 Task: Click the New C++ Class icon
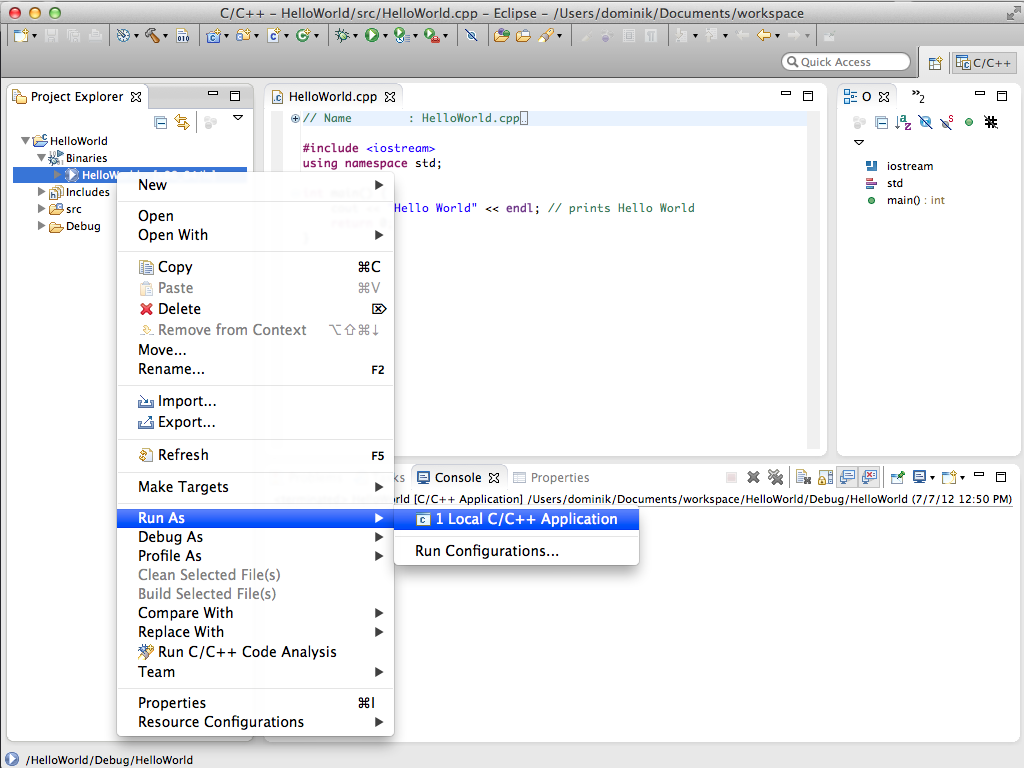(302, 35)
